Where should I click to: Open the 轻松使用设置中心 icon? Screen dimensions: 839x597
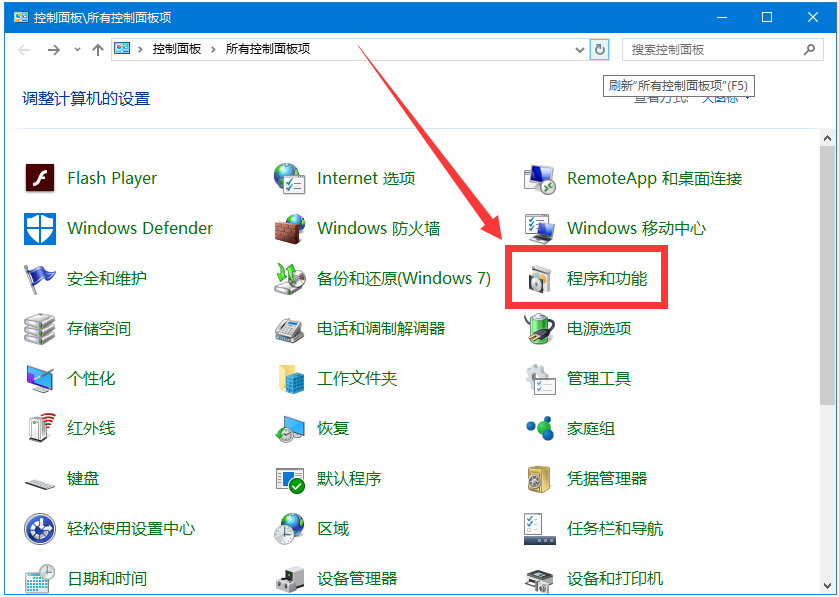(x=40, y=529)
